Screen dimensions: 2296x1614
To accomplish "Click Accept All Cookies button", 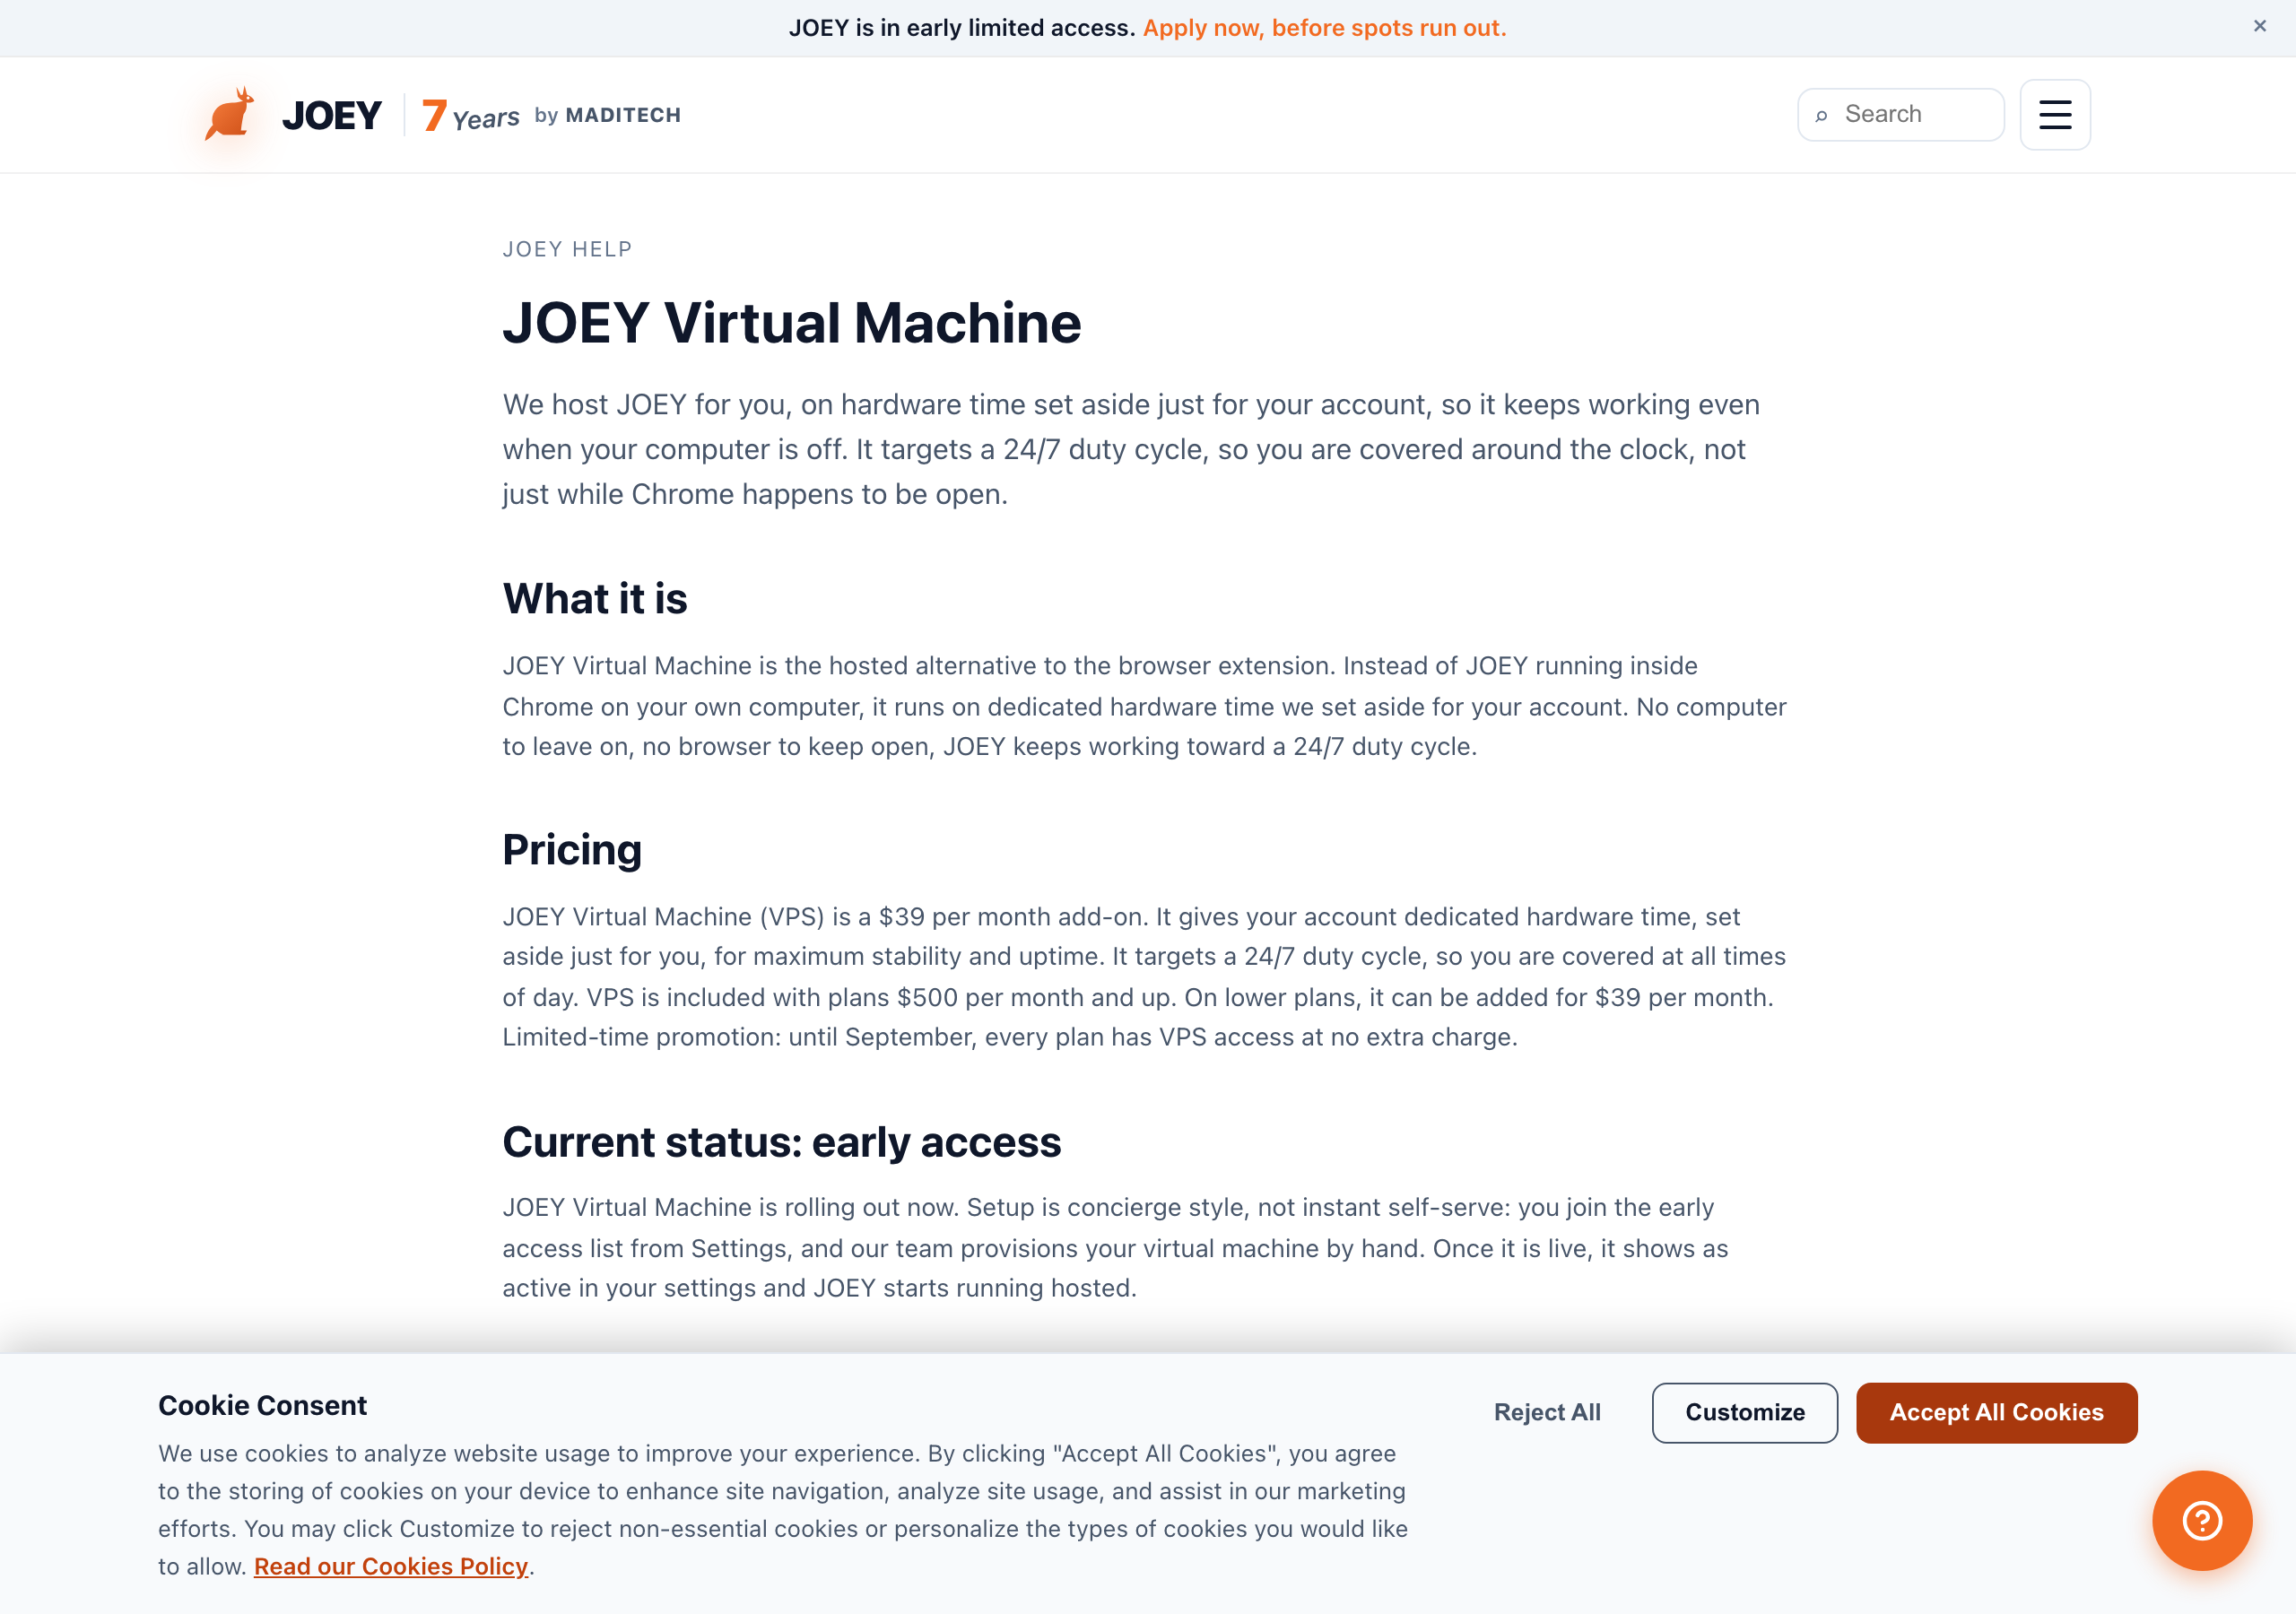I will 1996,1412.
